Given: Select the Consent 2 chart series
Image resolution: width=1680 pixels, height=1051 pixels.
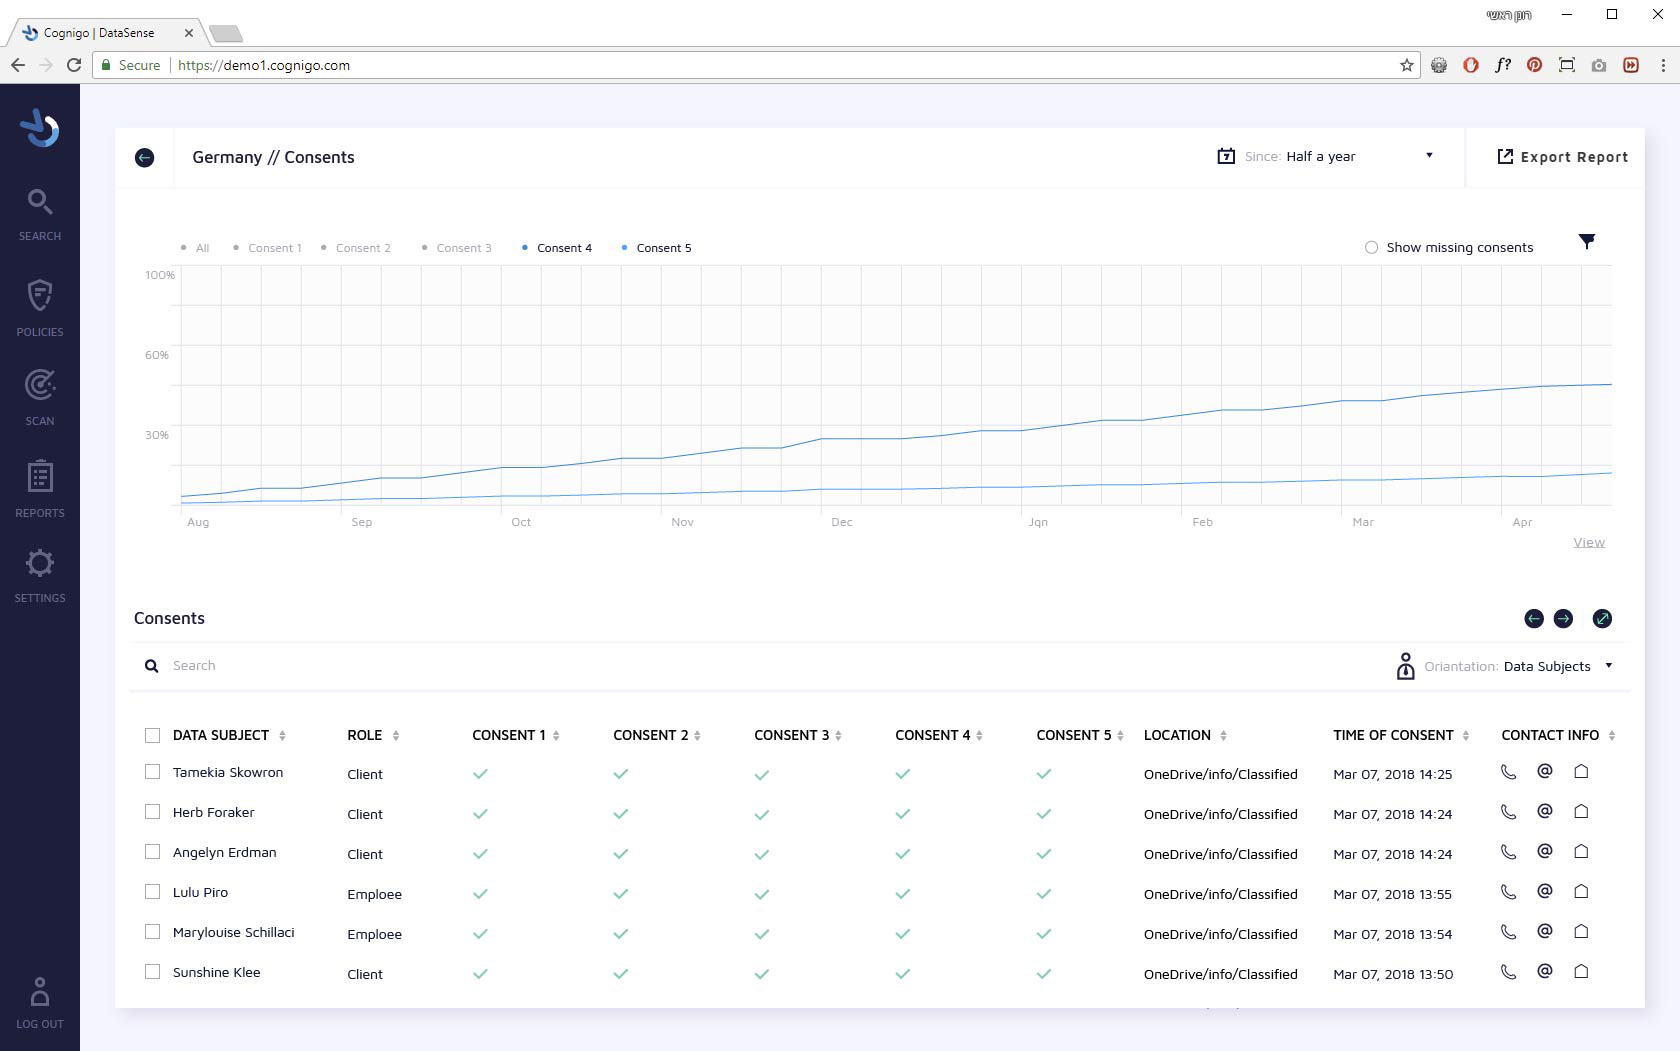Looking at the screenshot, I should [355, 248].
